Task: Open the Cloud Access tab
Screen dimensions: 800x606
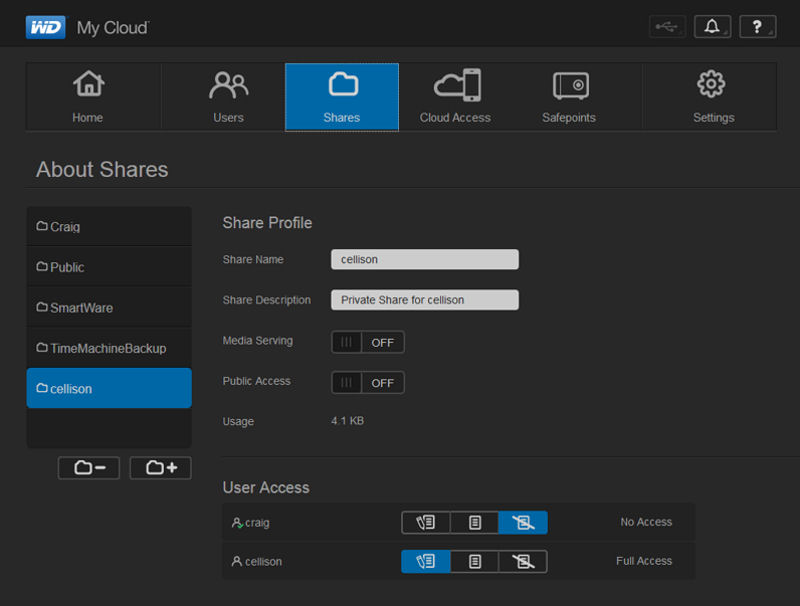Action: tap(455, 97)
